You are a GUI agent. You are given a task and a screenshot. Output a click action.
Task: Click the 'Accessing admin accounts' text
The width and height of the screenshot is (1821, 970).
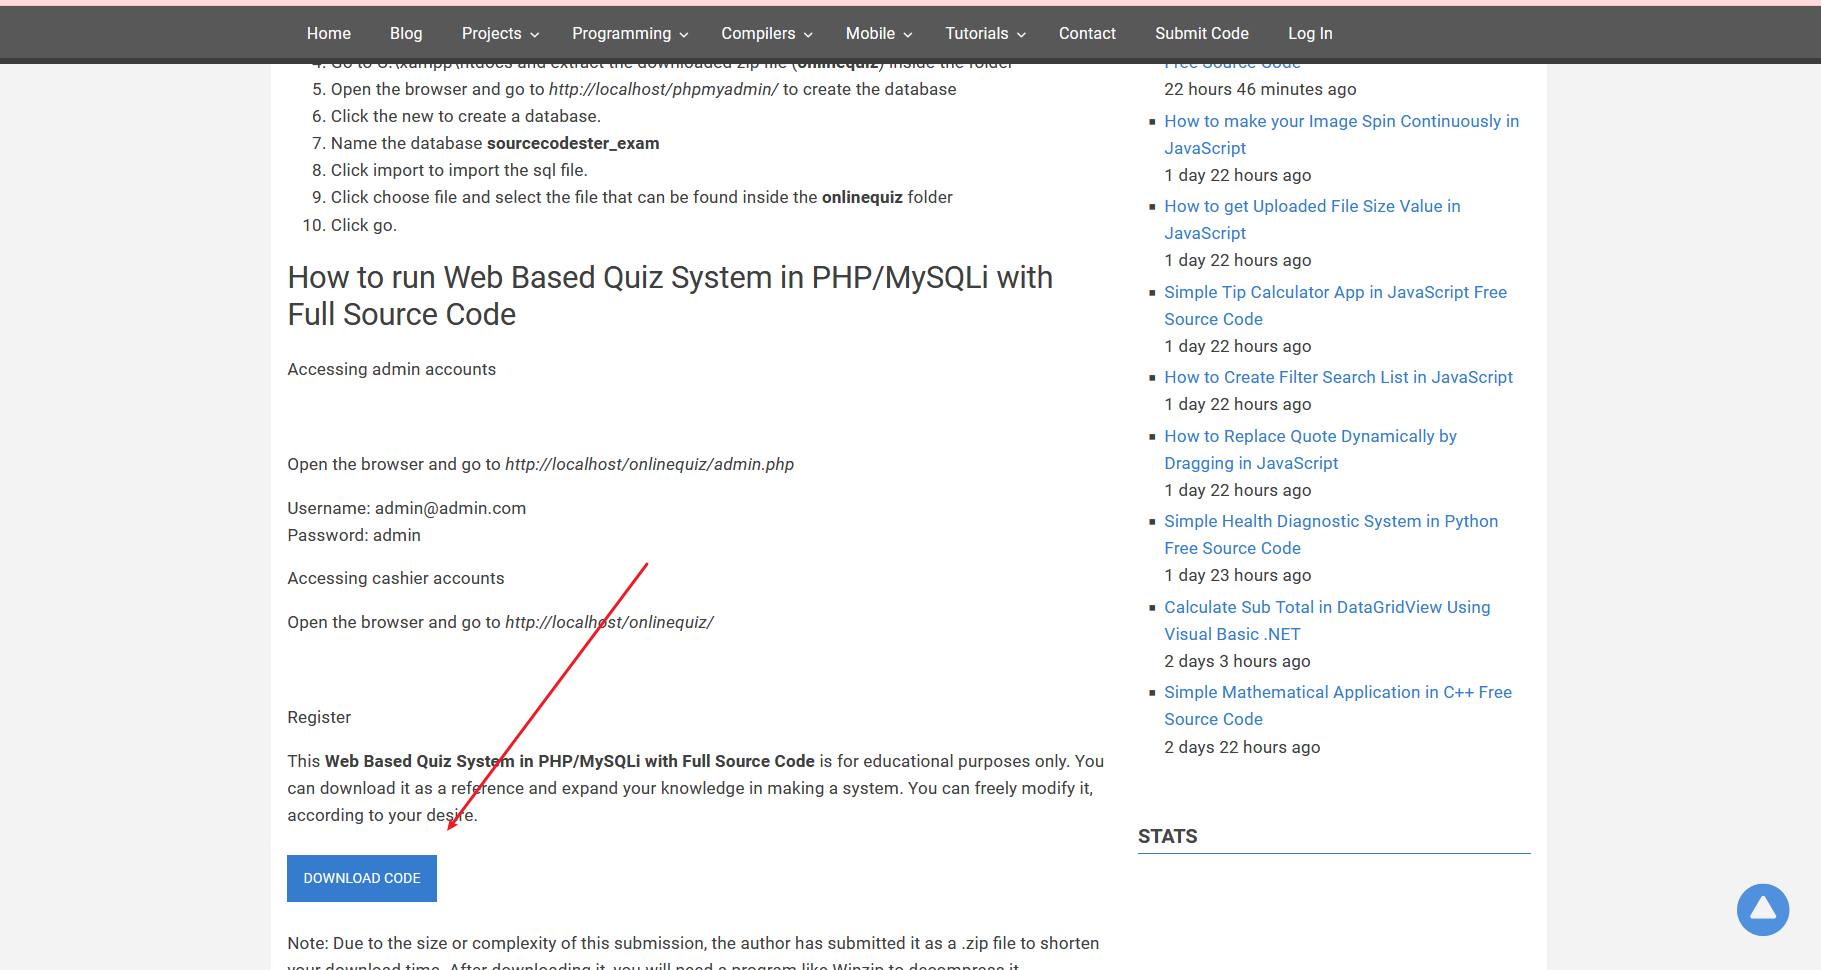391,369
